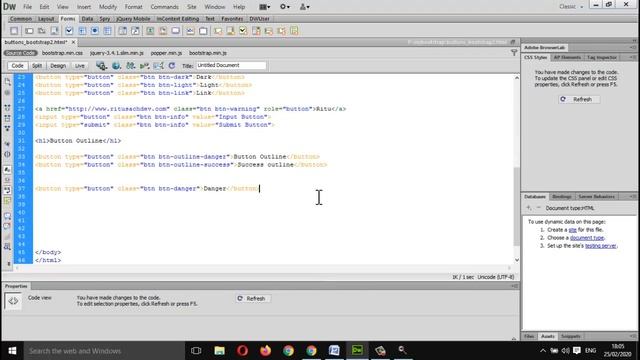Open the Commands menu
The height and width of the screenshot is (360, 640).
164,7
